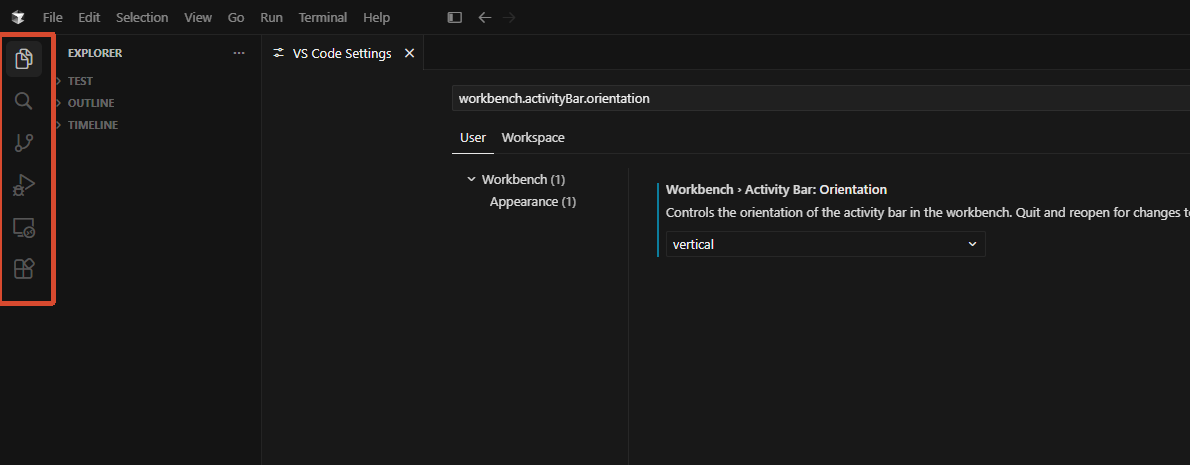Image resolution: width=1190 pixels, height=465 pixels.
Task: Click the EXPLORER panel heading
Action: [95, 53]
